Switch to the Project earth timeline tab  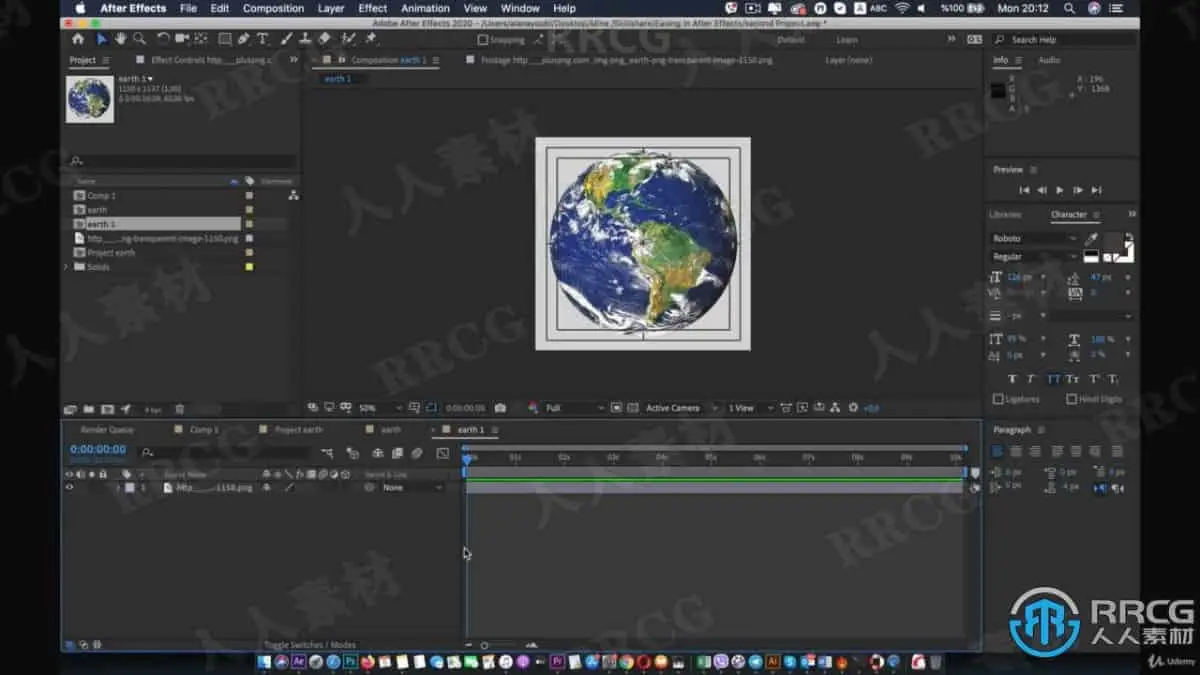coord(299,429)
